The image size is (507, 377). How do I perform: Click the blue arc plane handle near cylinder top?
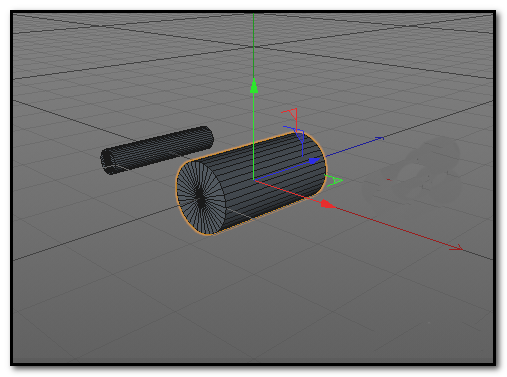tap(295, 140)
